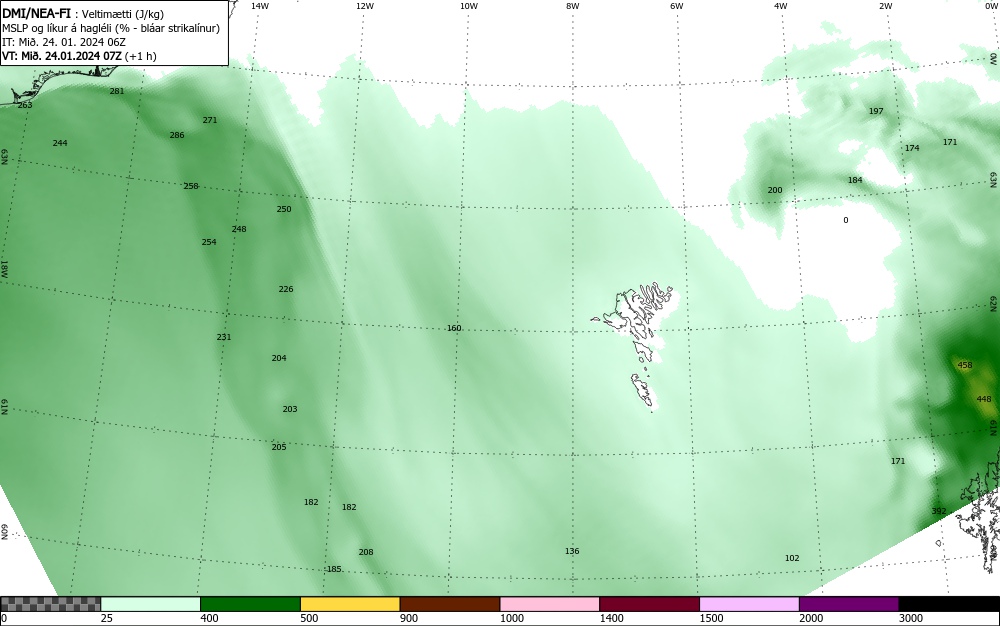Screen dimensions: 1000x626
Task: Click the CAPE value 160
Action: click(454, 328)
